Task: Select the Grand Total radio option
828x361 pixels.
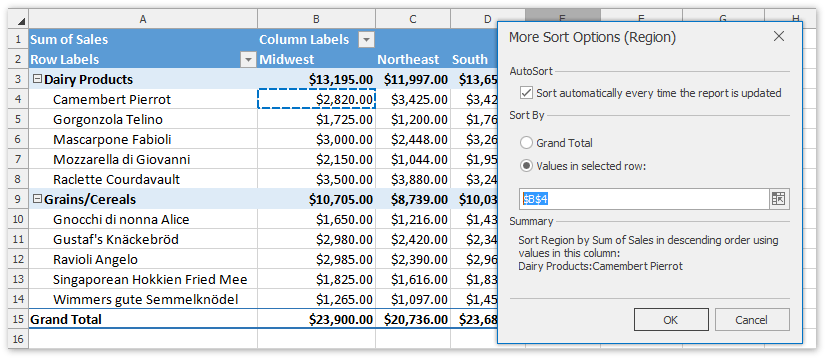Action: [x=526, y=143]
